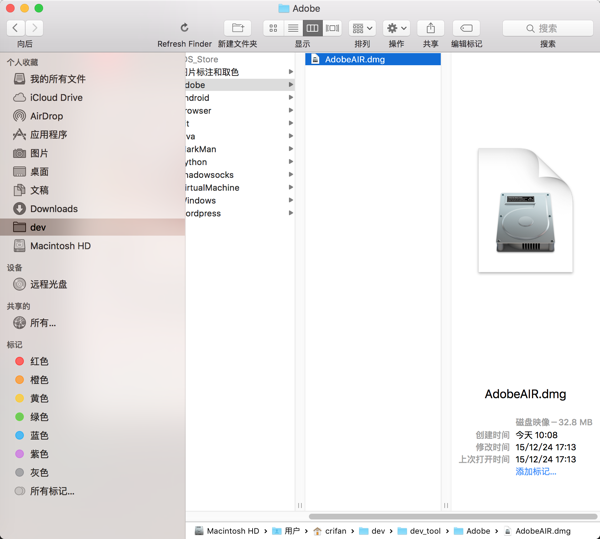Switch to icon grid view

point(273,28)
